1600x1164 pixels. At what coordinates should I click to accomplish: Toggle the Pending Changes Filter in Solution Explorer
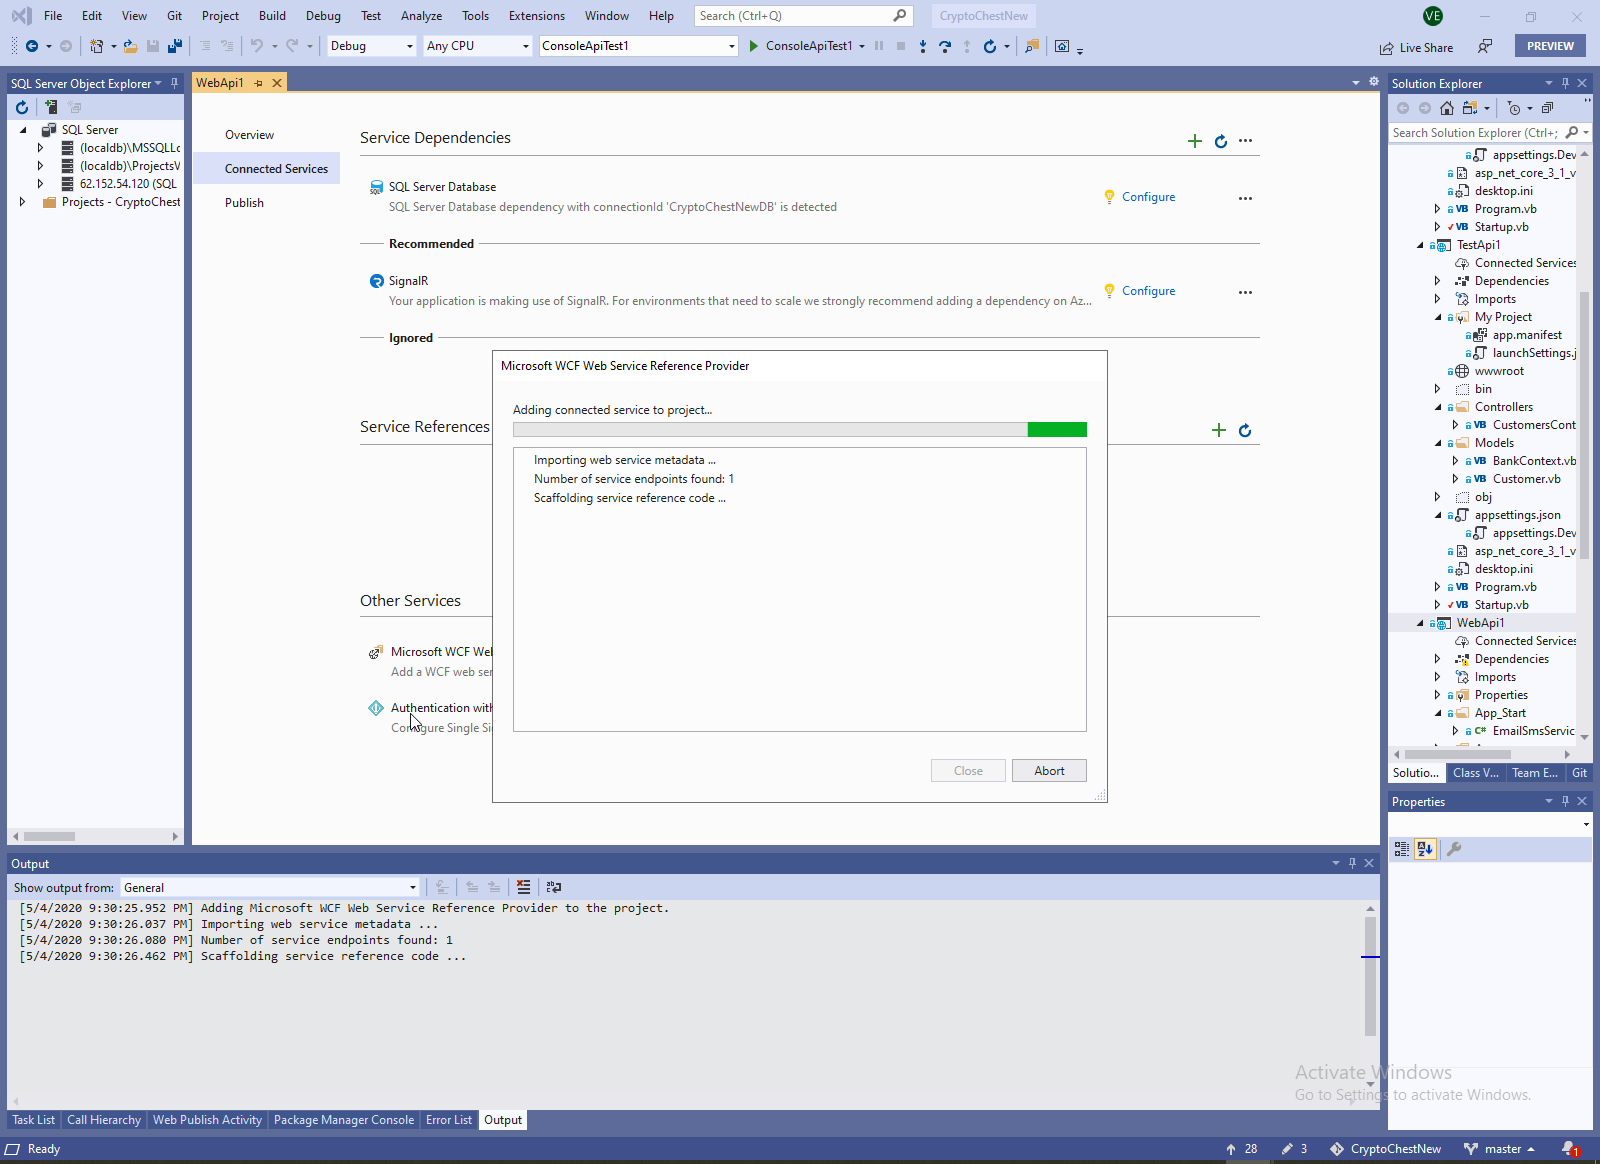(1514, 108)
